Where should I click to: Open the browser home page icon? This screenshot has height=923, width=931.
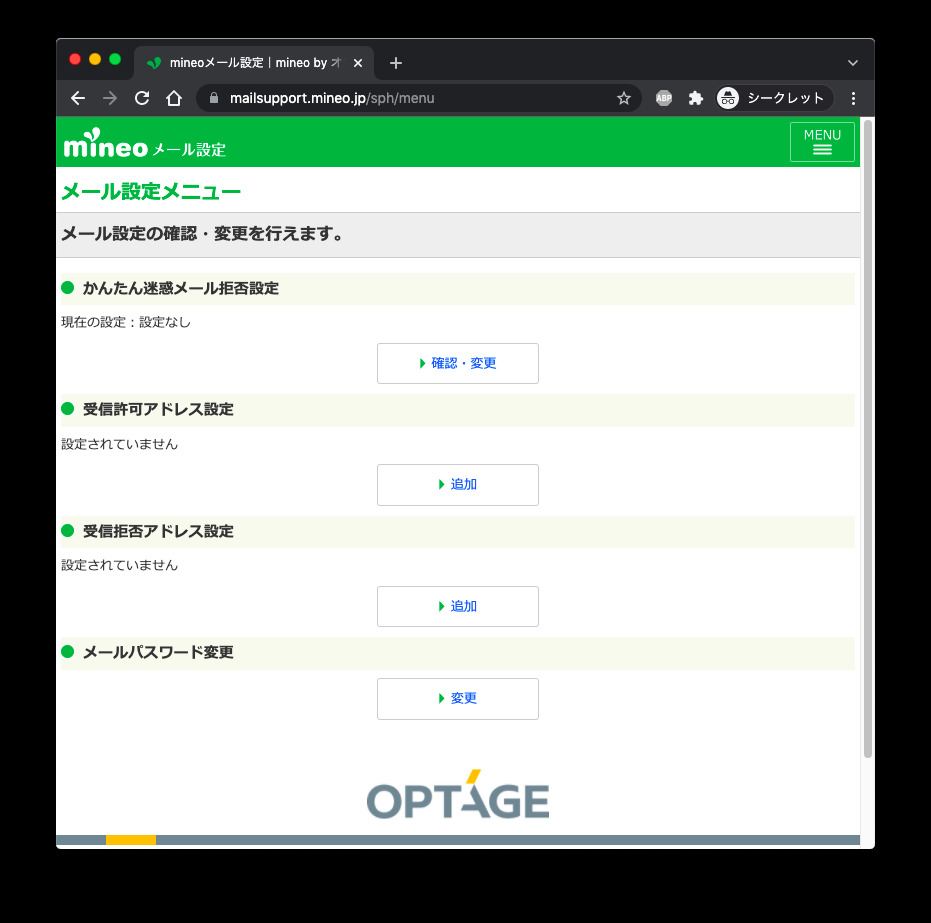(174, 98)
